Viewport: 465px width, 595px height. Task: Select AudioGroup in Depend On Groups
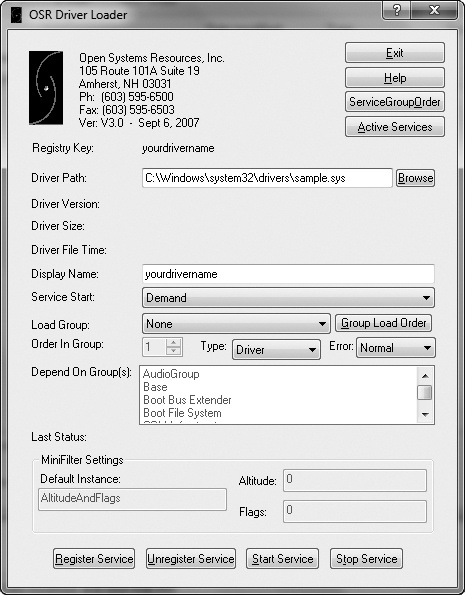point(171,374)
